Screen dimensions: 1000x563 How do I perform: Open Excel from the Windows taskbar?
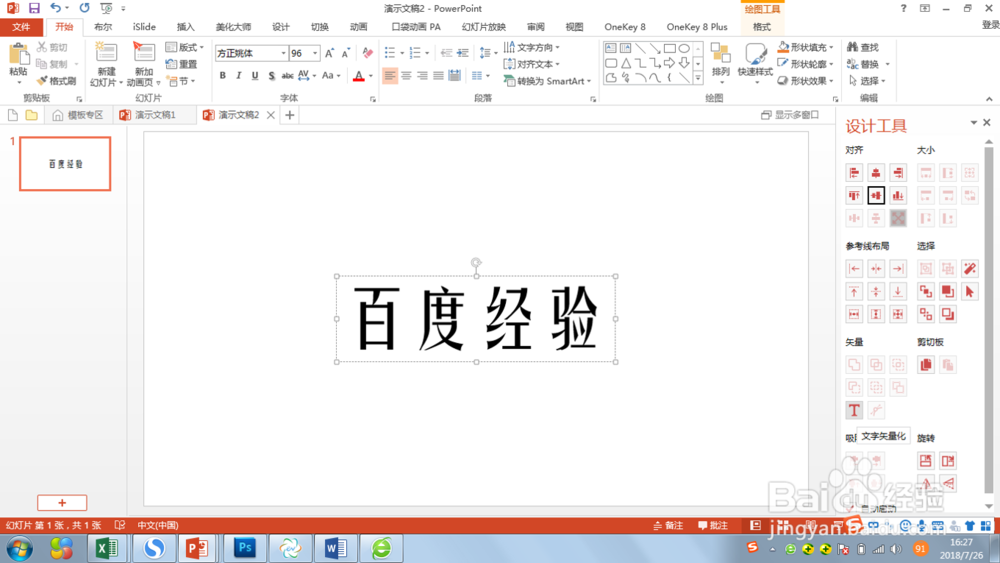coord(107,548)
